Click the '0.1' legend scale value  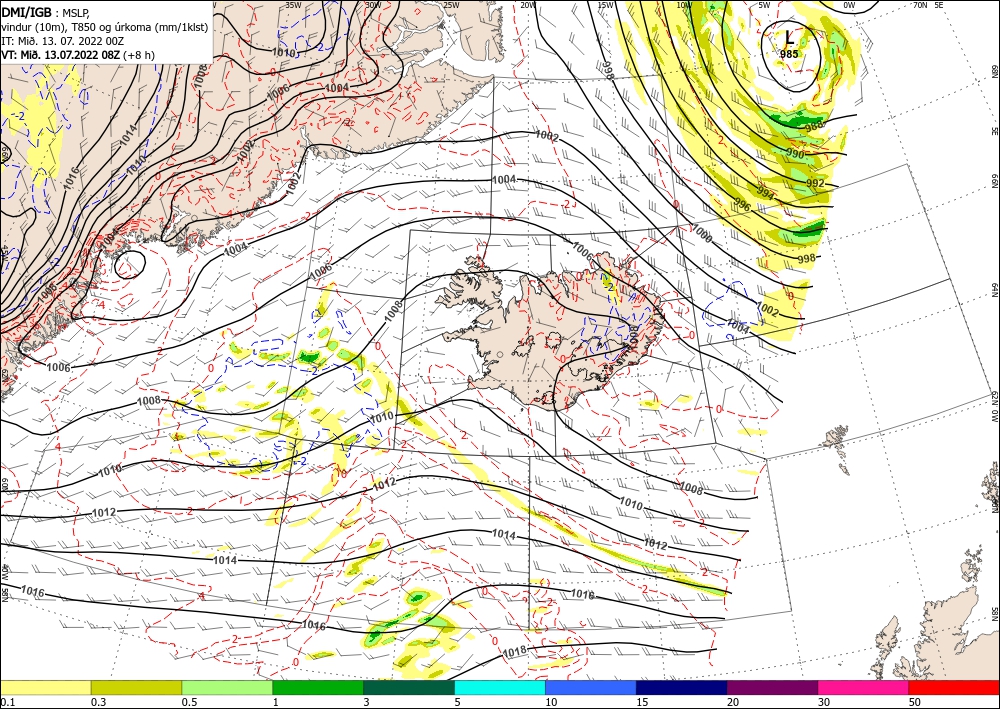[x=6, y=702]
